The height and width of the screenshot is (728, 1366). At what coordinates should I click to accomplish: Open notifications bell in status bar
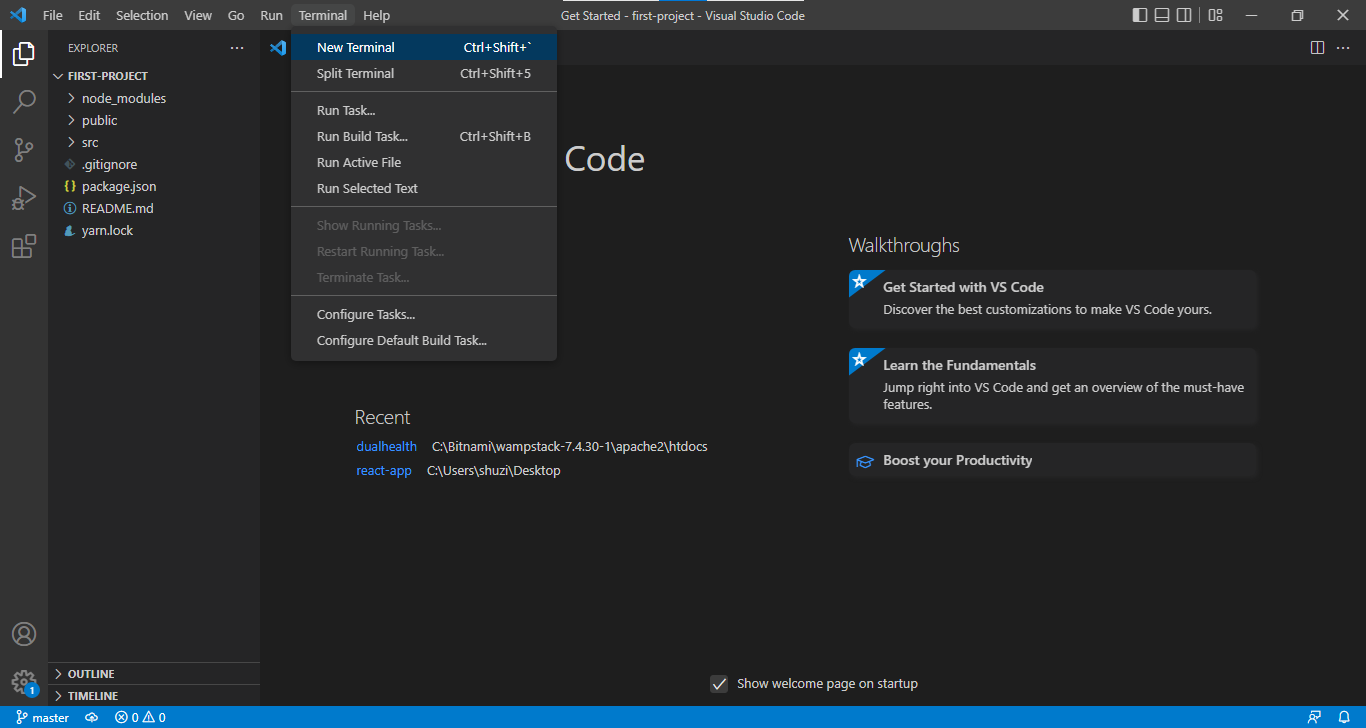point(1344,717)
